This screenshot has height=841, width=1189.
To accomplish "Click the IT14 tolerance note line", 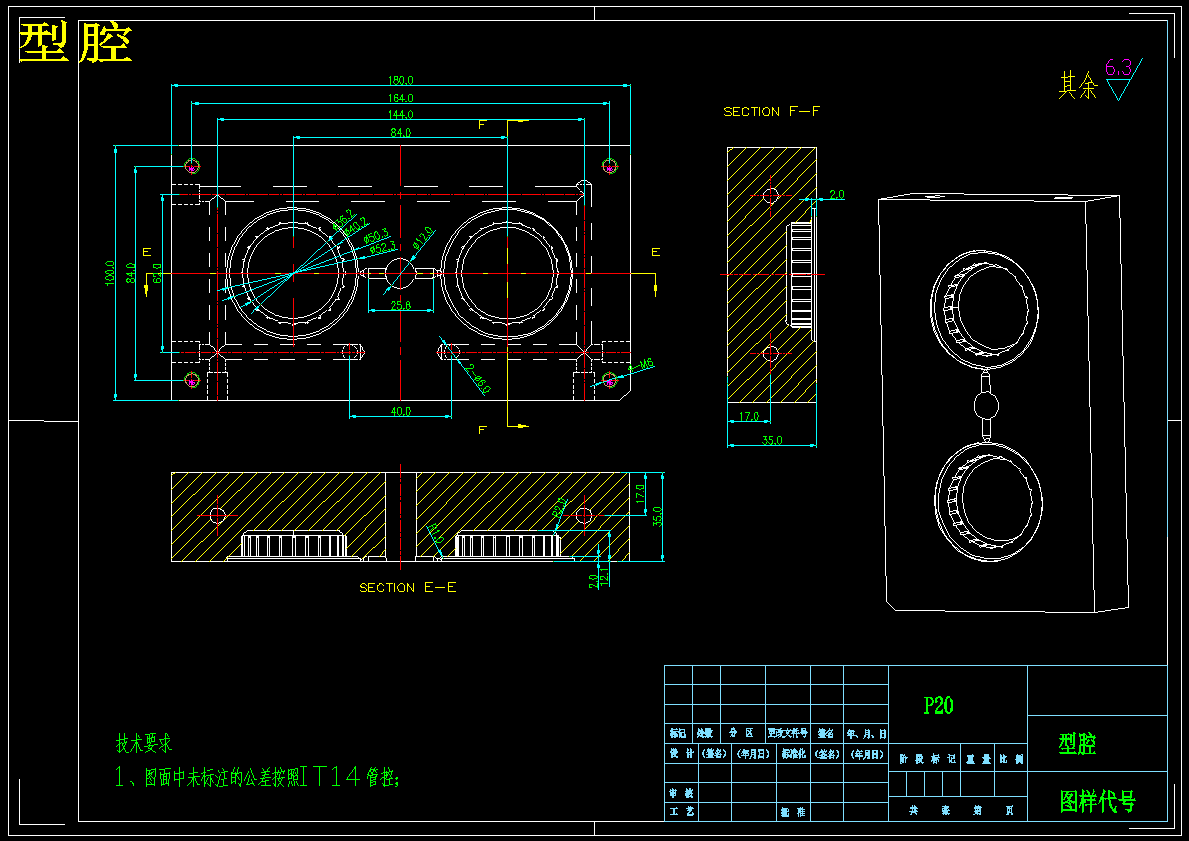I will (x=257, y=777).
